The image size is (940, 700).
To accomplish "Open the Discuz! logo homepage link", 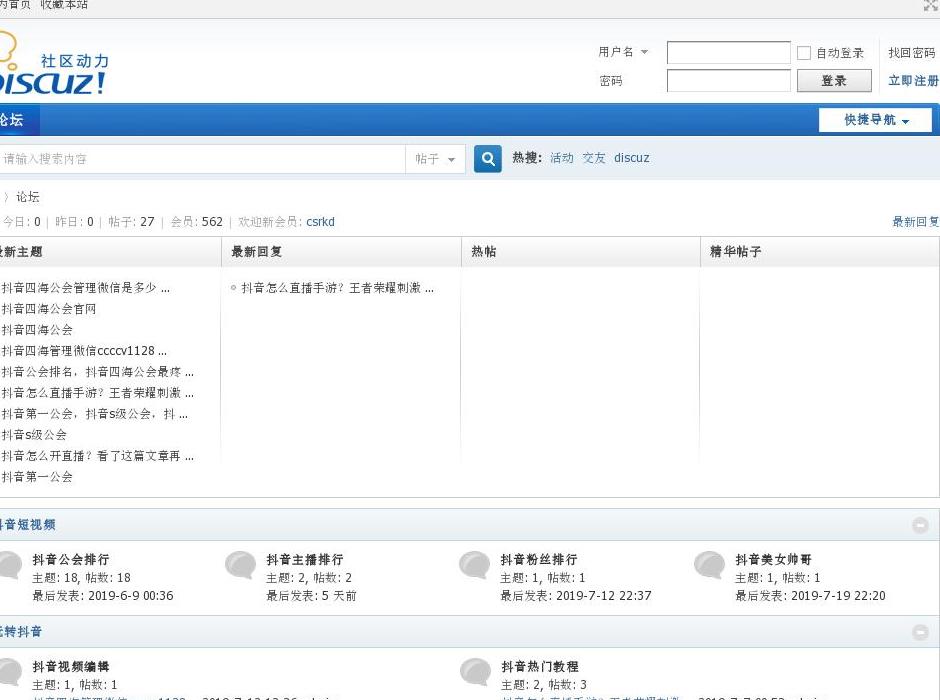I will point(53,65).
